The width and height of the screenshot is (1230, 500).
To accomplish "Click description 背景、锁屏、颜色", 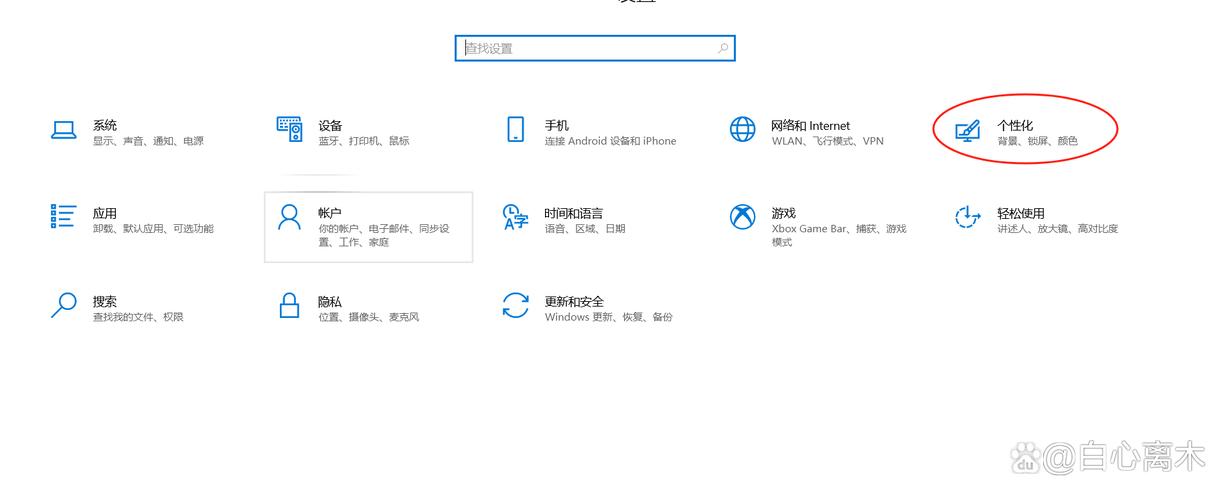I will [1037, 141].
